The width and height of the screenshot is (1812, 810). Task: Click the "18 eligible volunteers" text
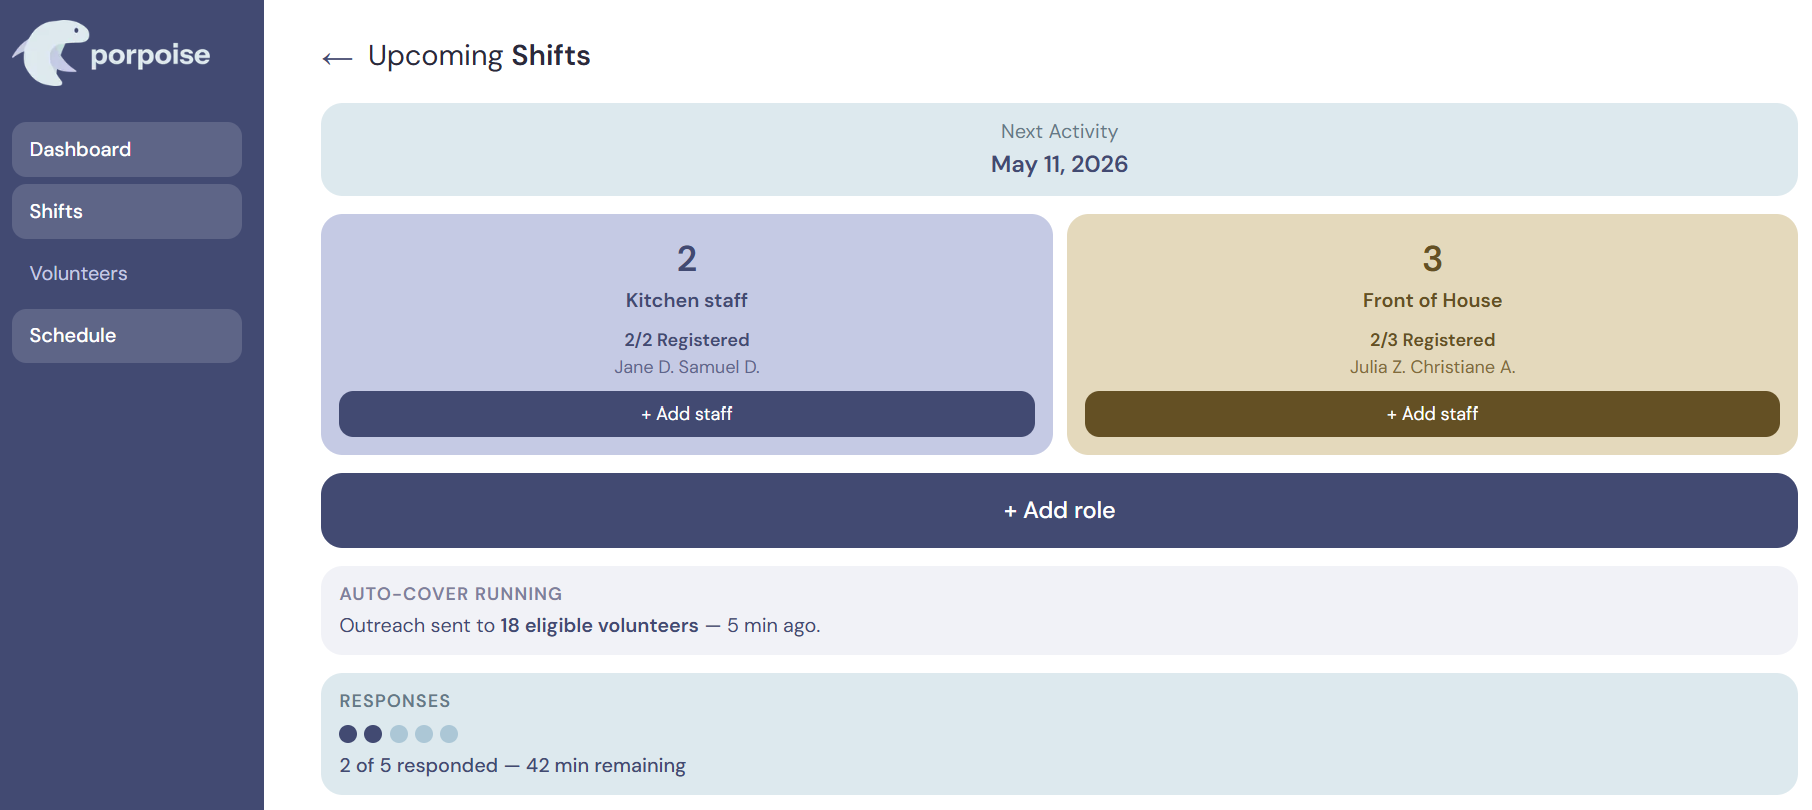pyautogui.click(x=599, y=626)
